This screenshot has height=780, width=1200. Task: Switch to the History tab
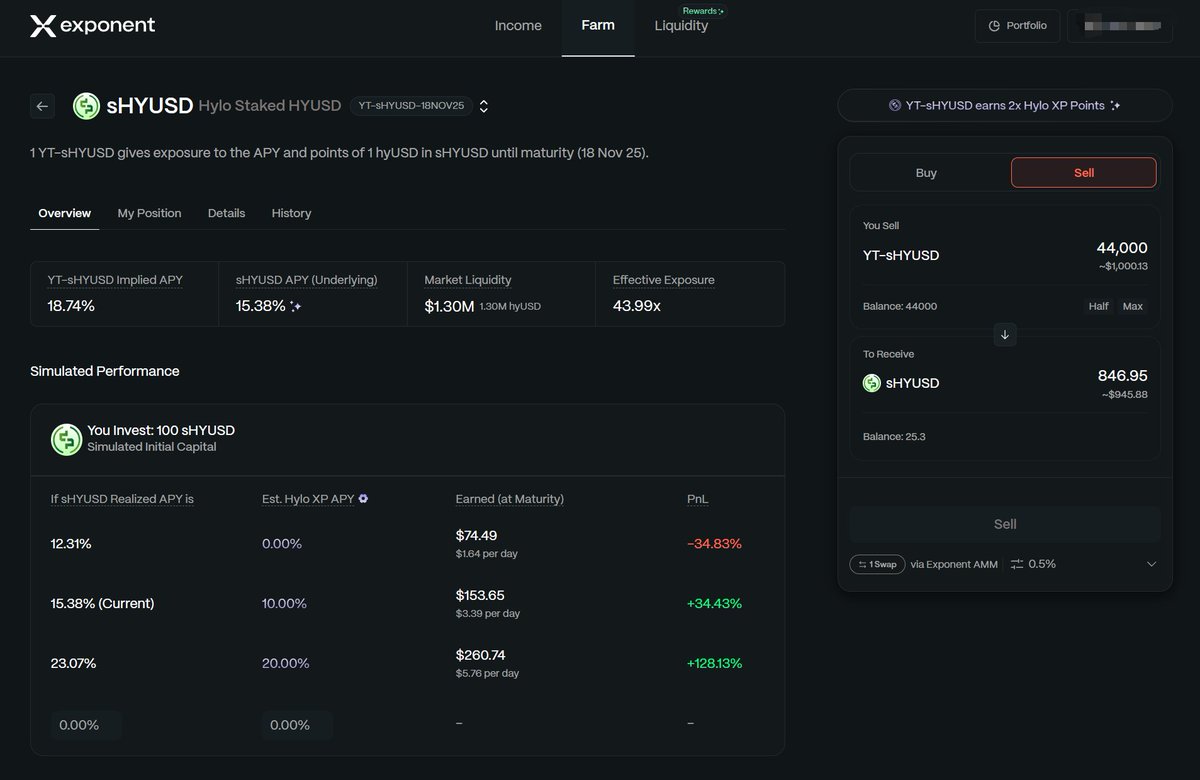point(291,213)
